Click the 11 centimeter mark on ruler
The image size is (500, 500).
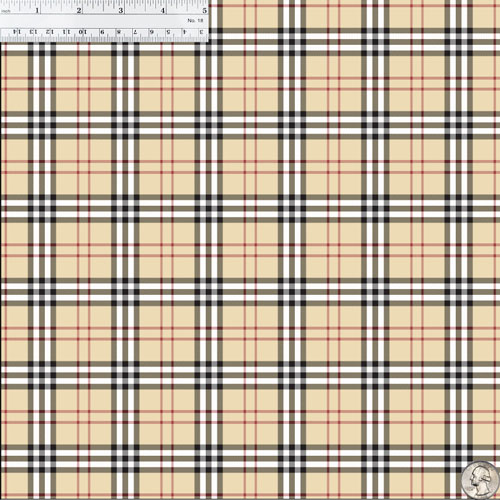pyautogui.click(x=66, y=32)
